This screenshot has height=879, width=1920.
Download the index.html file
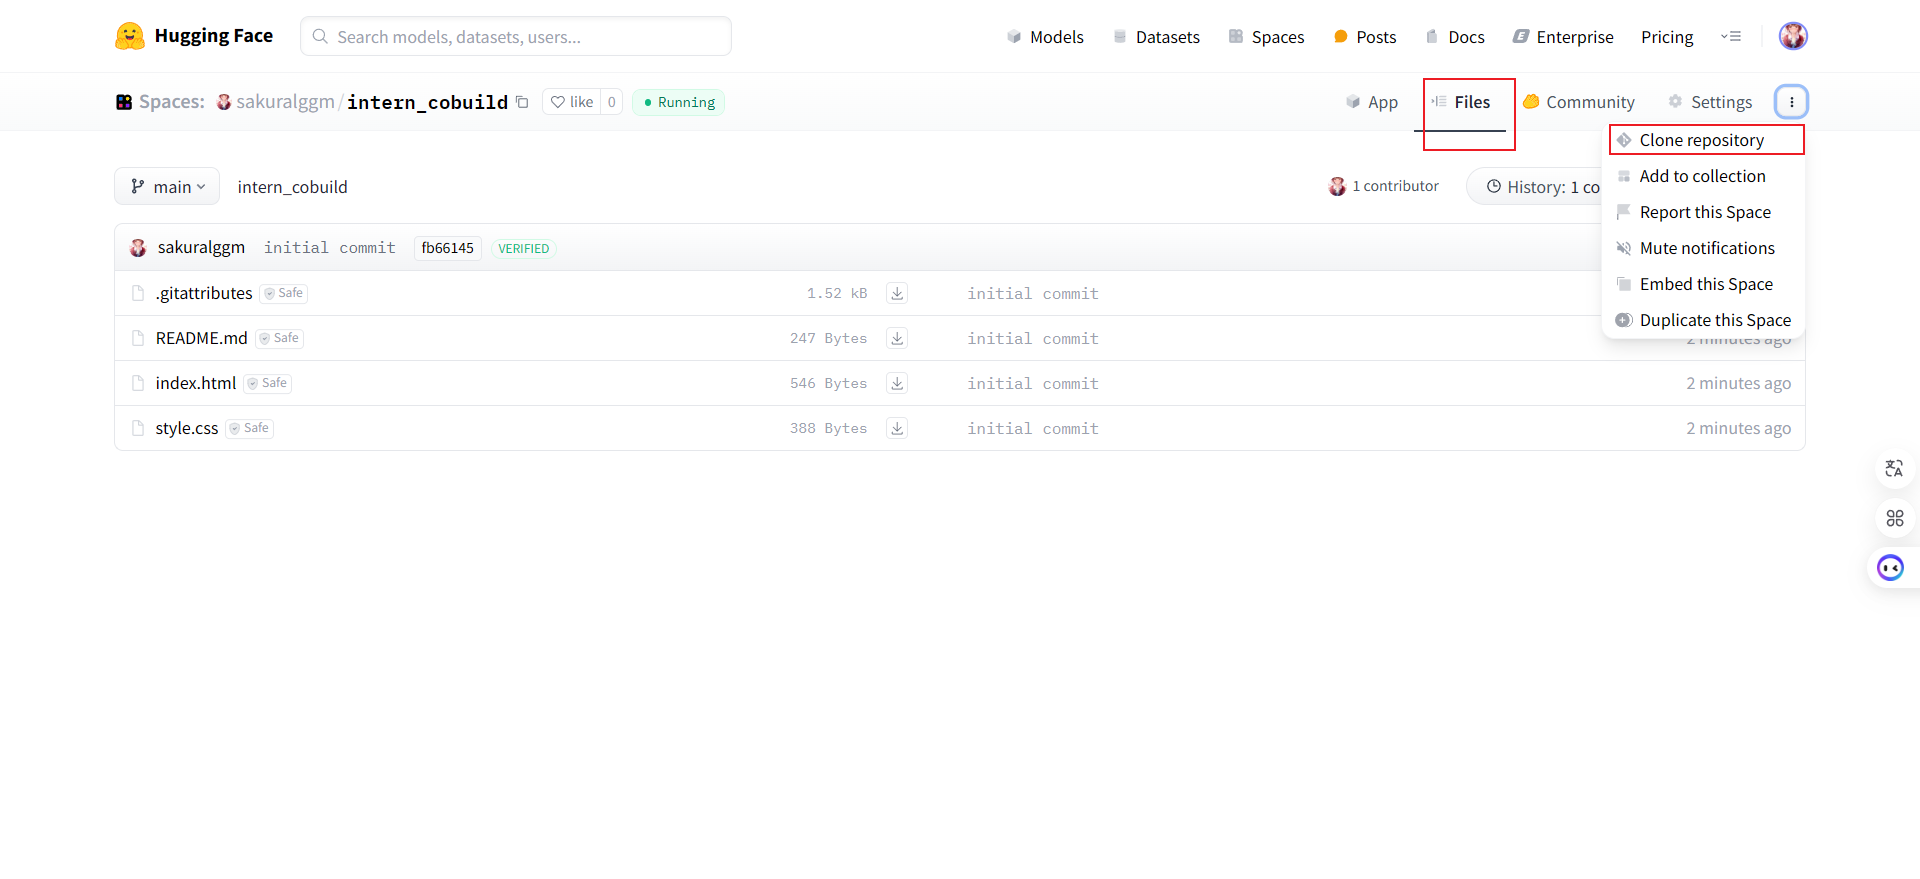point(897,383)
